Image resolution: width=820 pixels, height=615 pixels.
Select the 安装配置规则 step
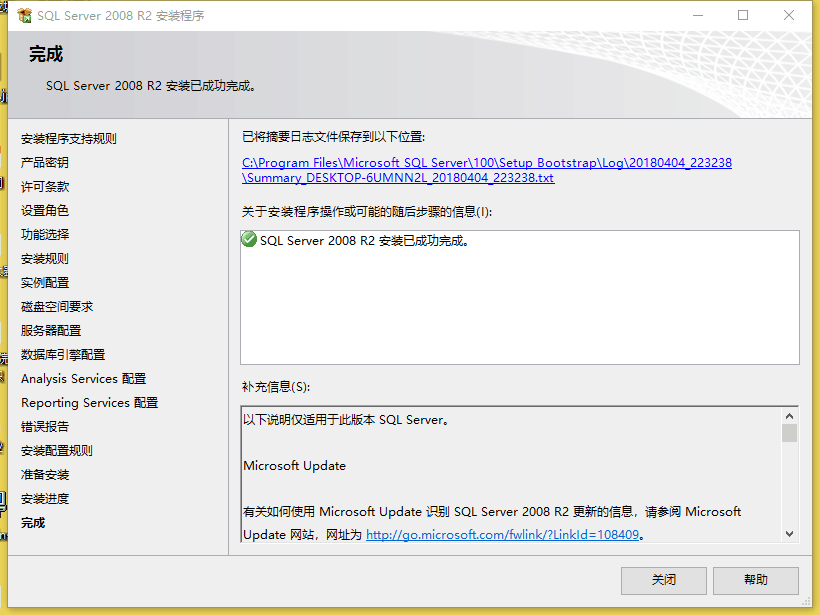(56, 451)
